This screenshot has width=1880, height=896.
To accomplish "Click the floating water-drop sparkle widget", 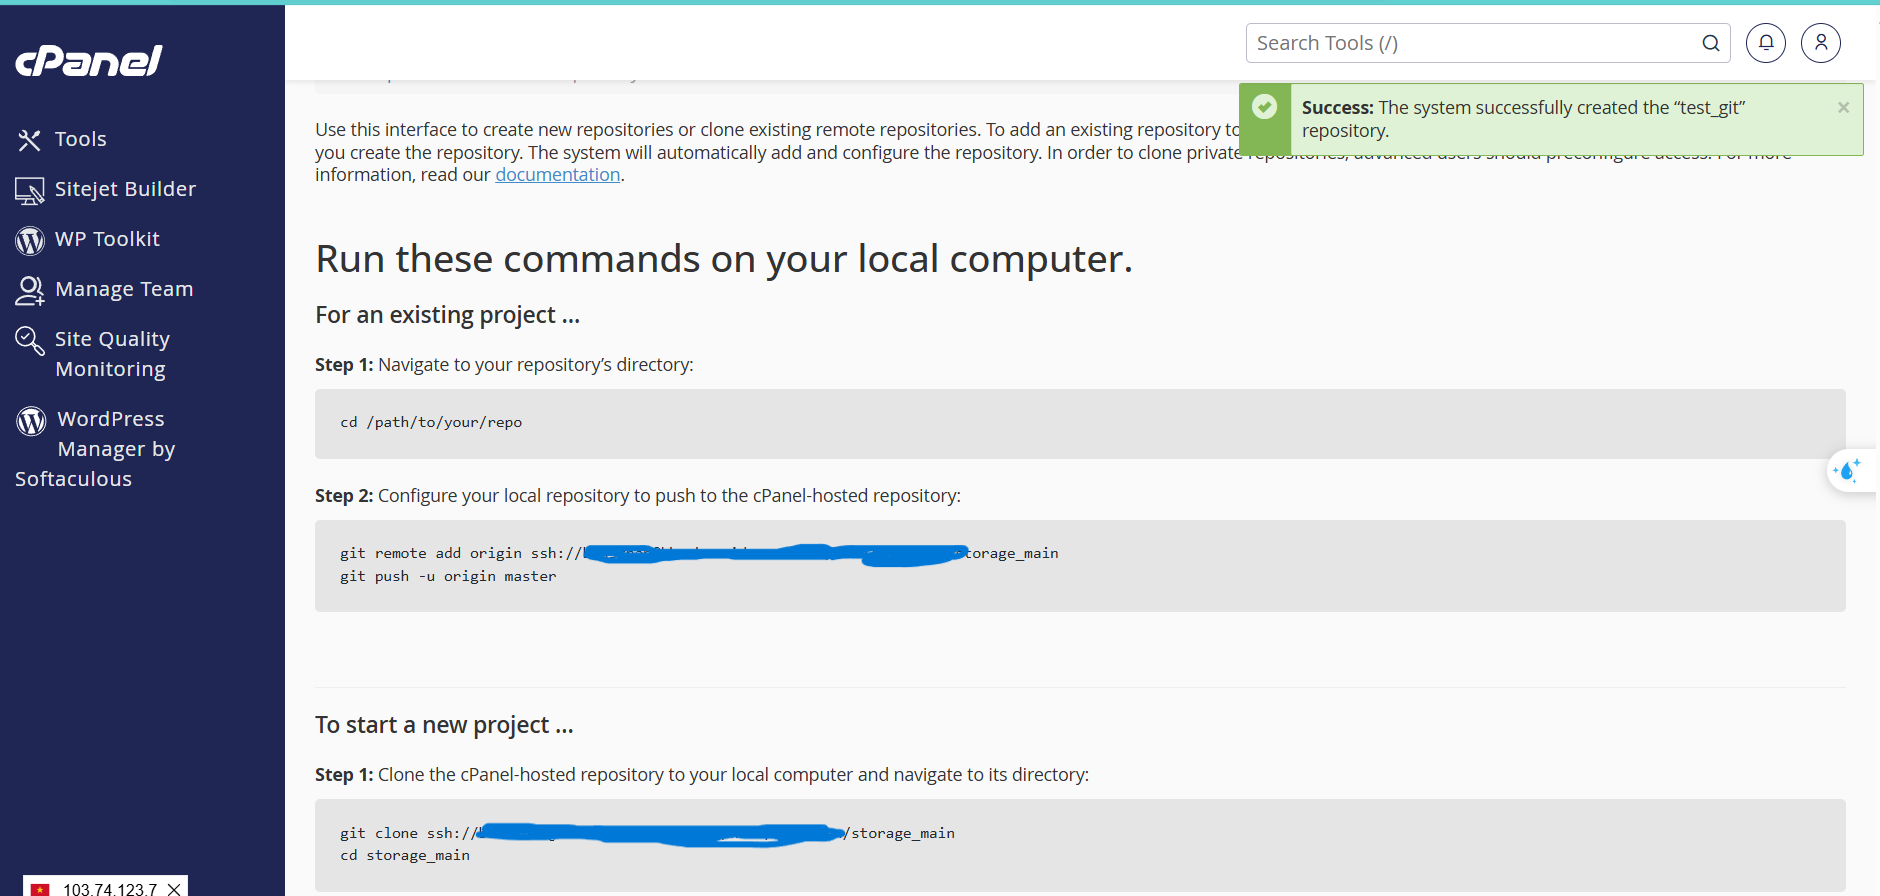I will tap(1848, 470).
